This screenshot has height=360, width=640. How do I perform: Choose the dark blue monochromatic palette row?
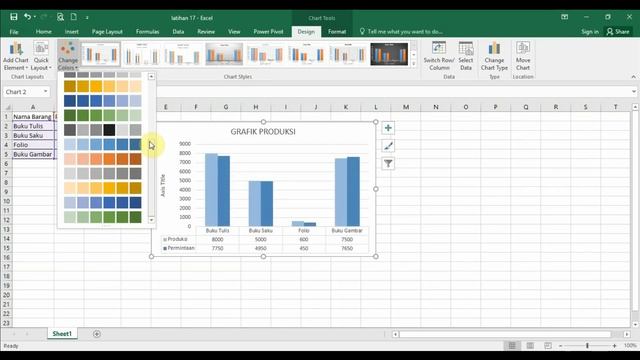point(102,101)
